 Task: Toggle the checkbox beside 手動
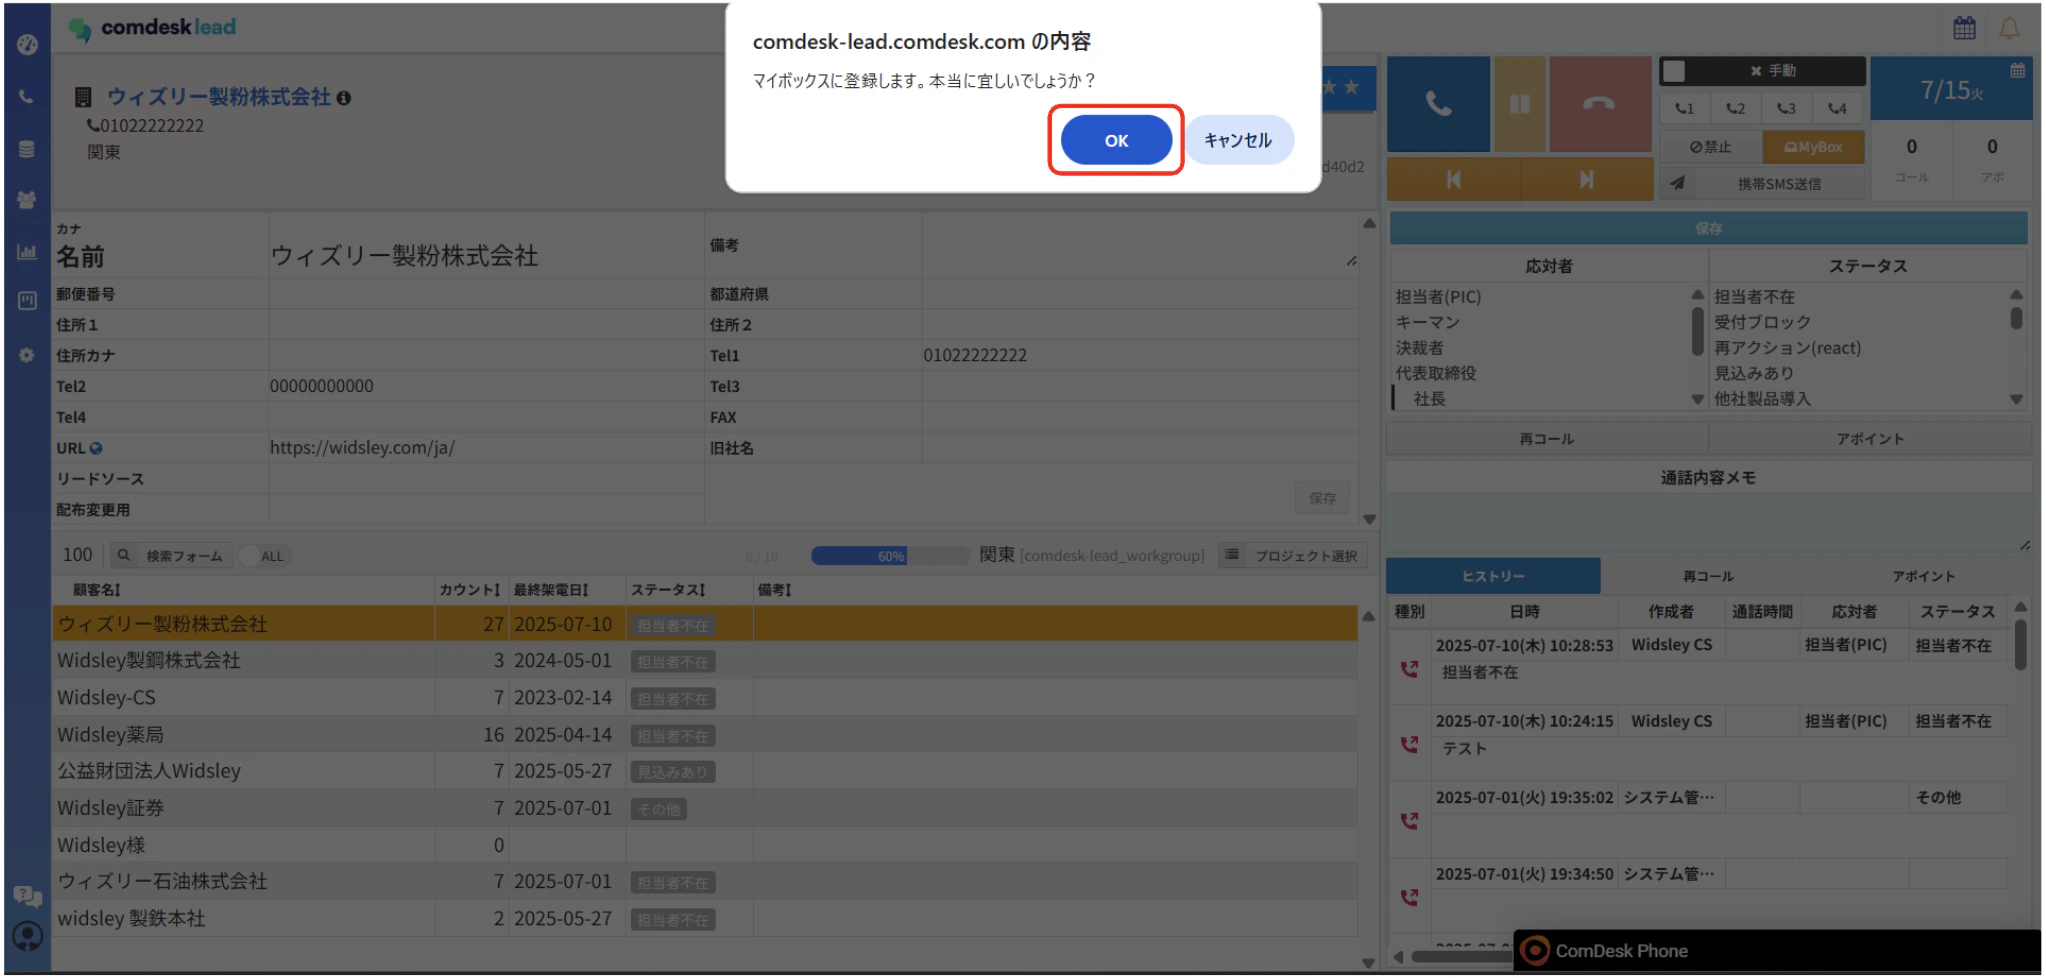pos(1674,71)
